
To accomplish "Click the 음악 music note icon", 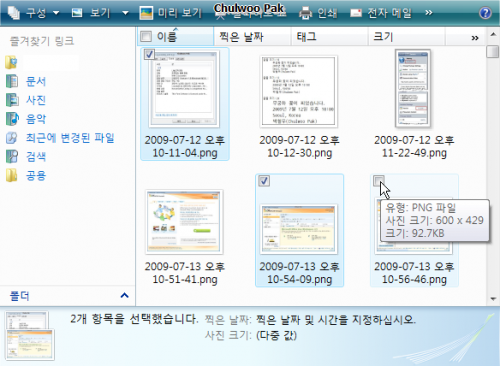I will pyautogui.click(x=12, y=119).
